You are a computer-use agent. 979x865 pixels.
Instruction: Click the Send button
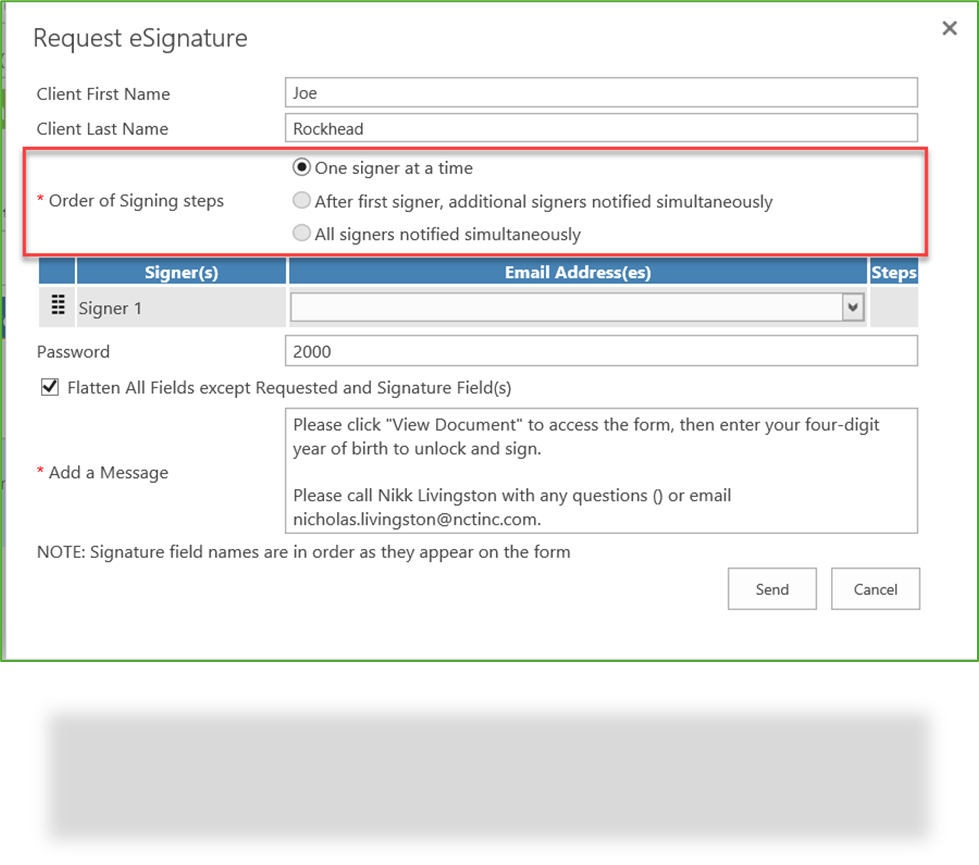pyautogui.click(x=771, y=588)
